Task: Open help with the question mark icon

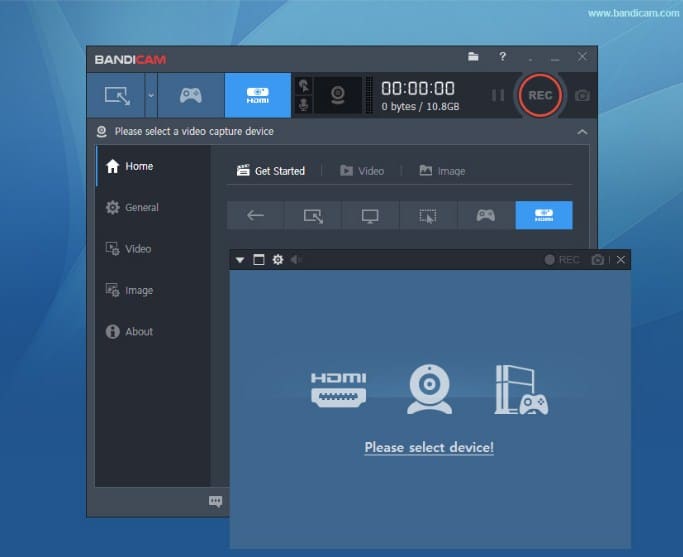Action: pos(502,57)
